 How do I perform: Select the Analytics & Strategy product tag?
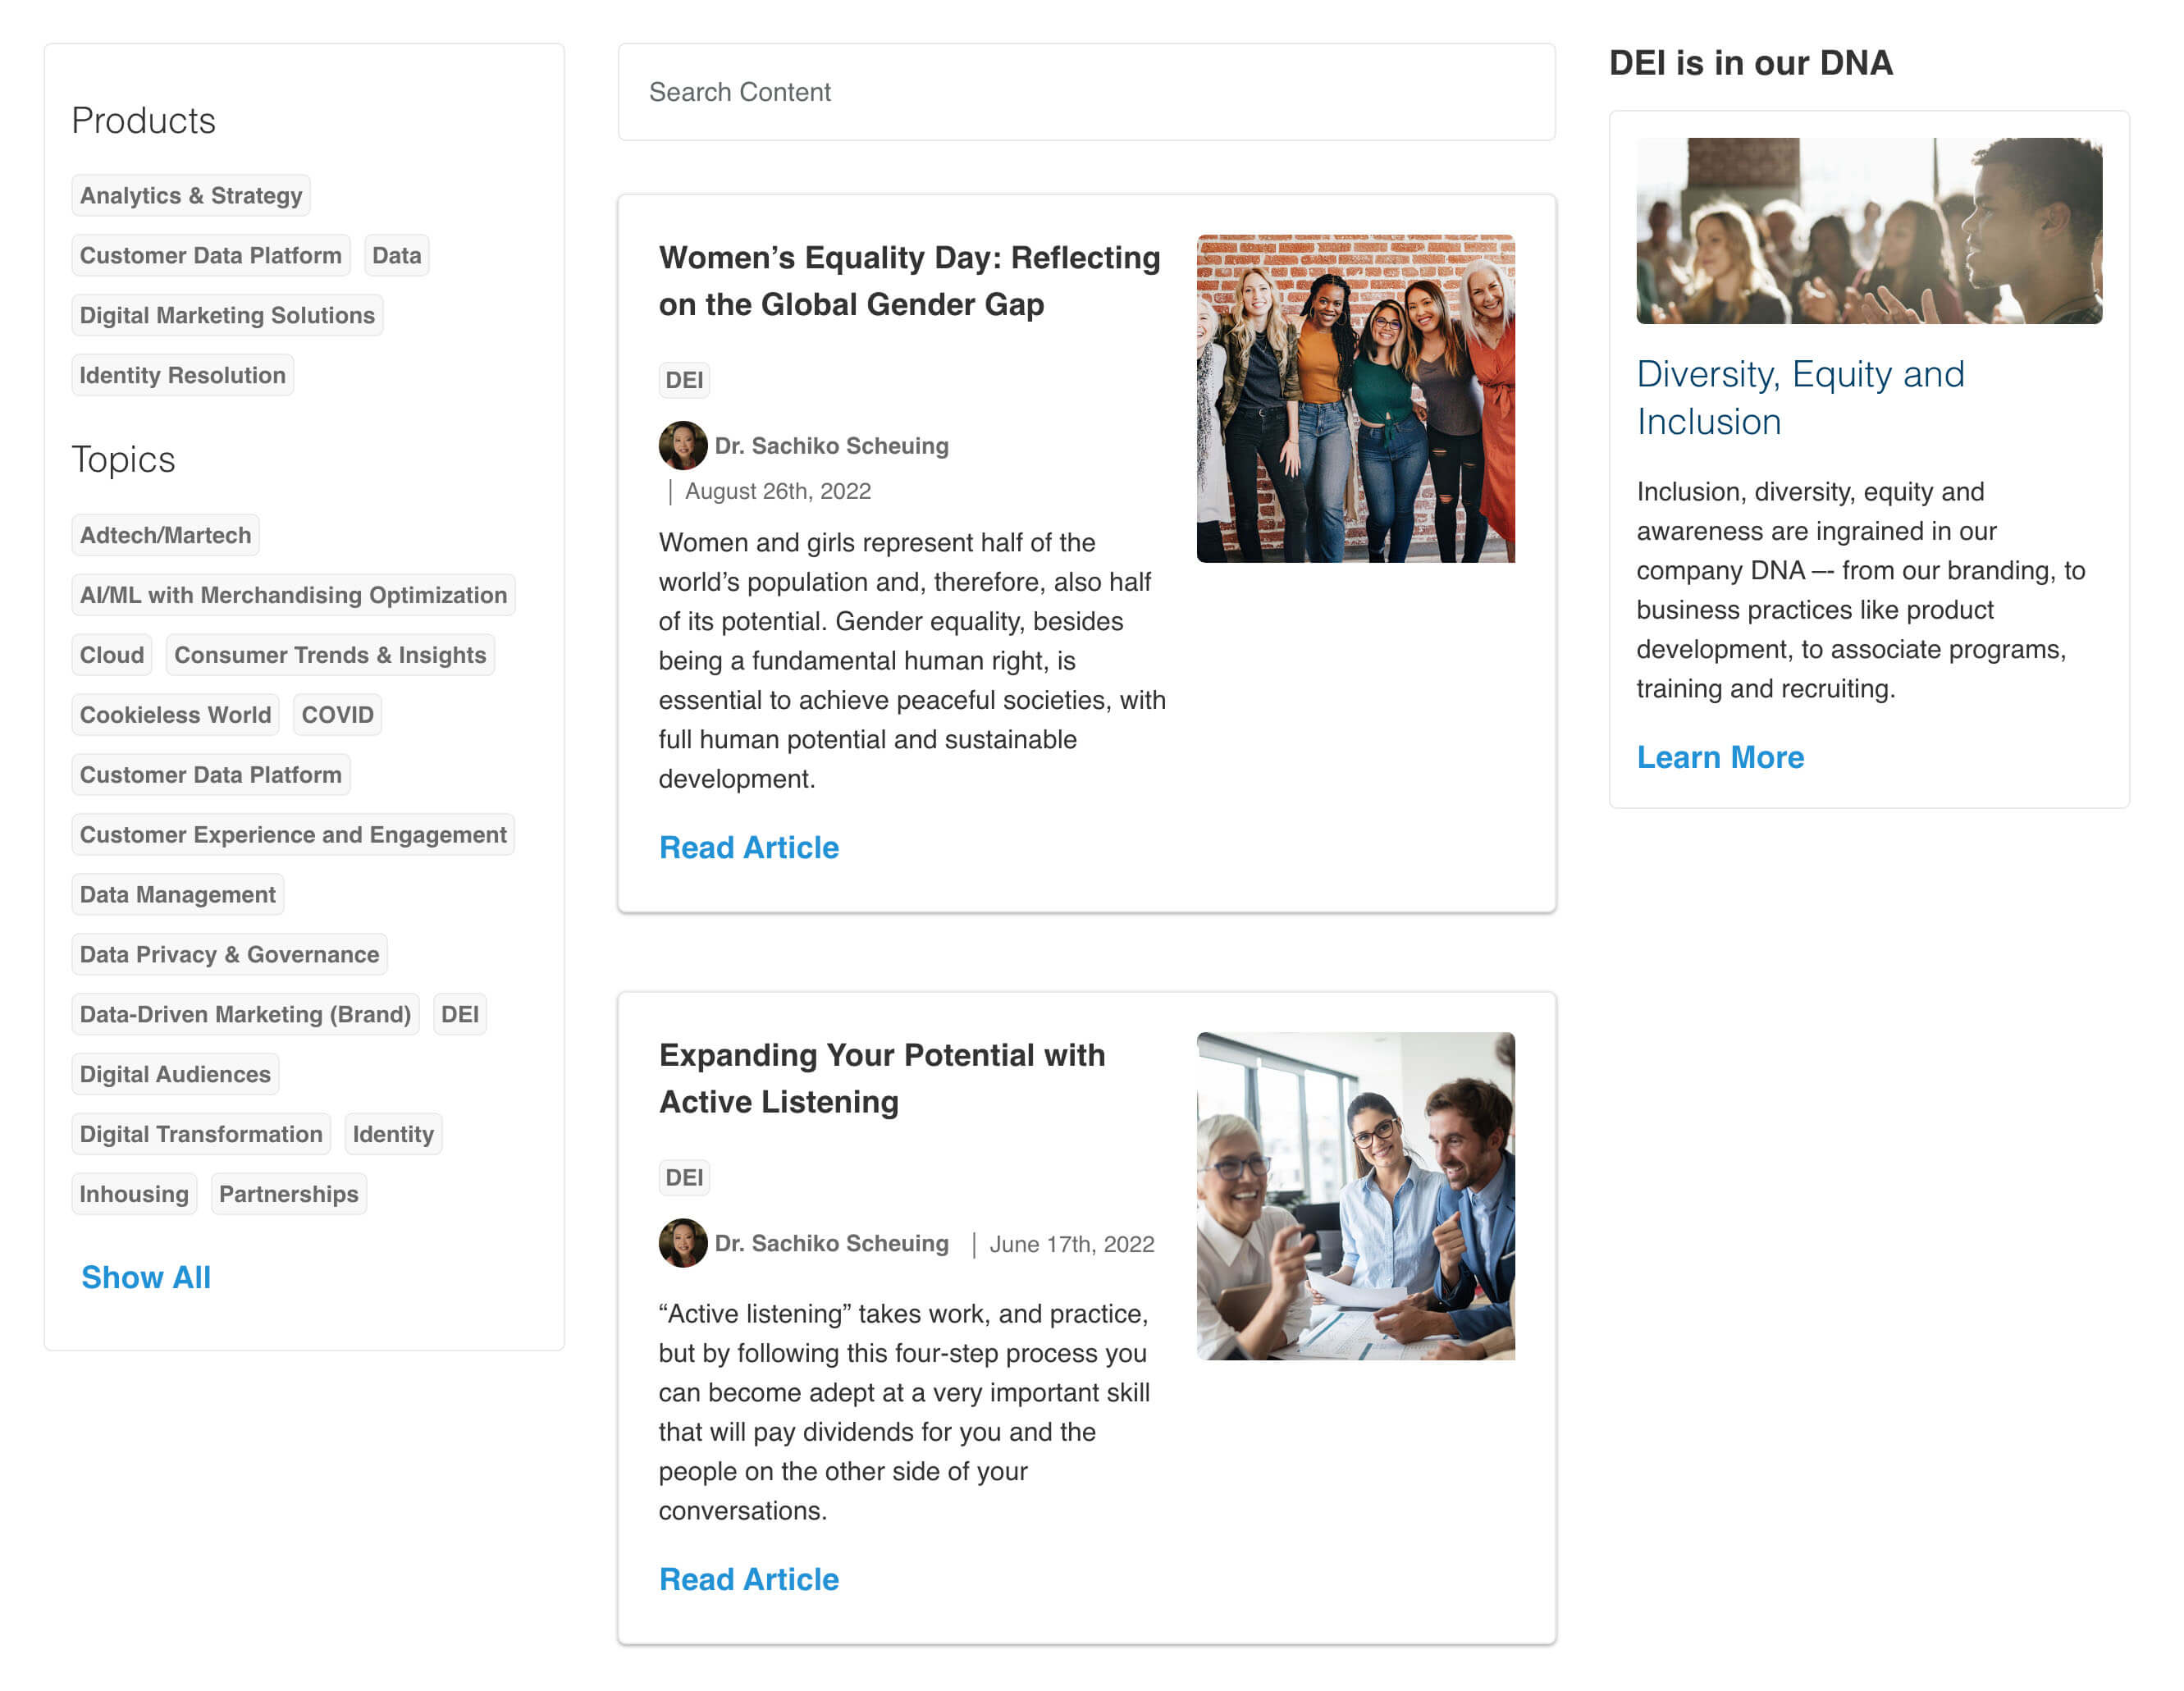pyautogui.click(x=191, y=196)
